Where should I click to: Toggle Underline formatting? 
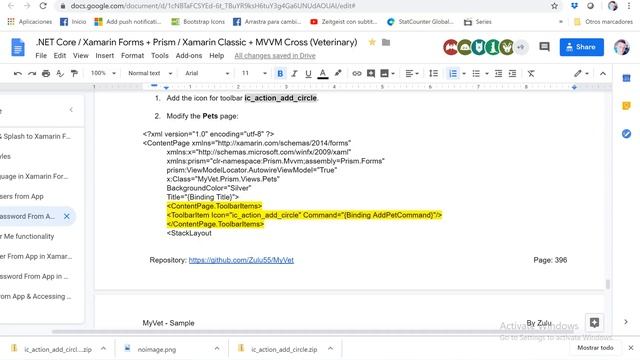[308, 73]
